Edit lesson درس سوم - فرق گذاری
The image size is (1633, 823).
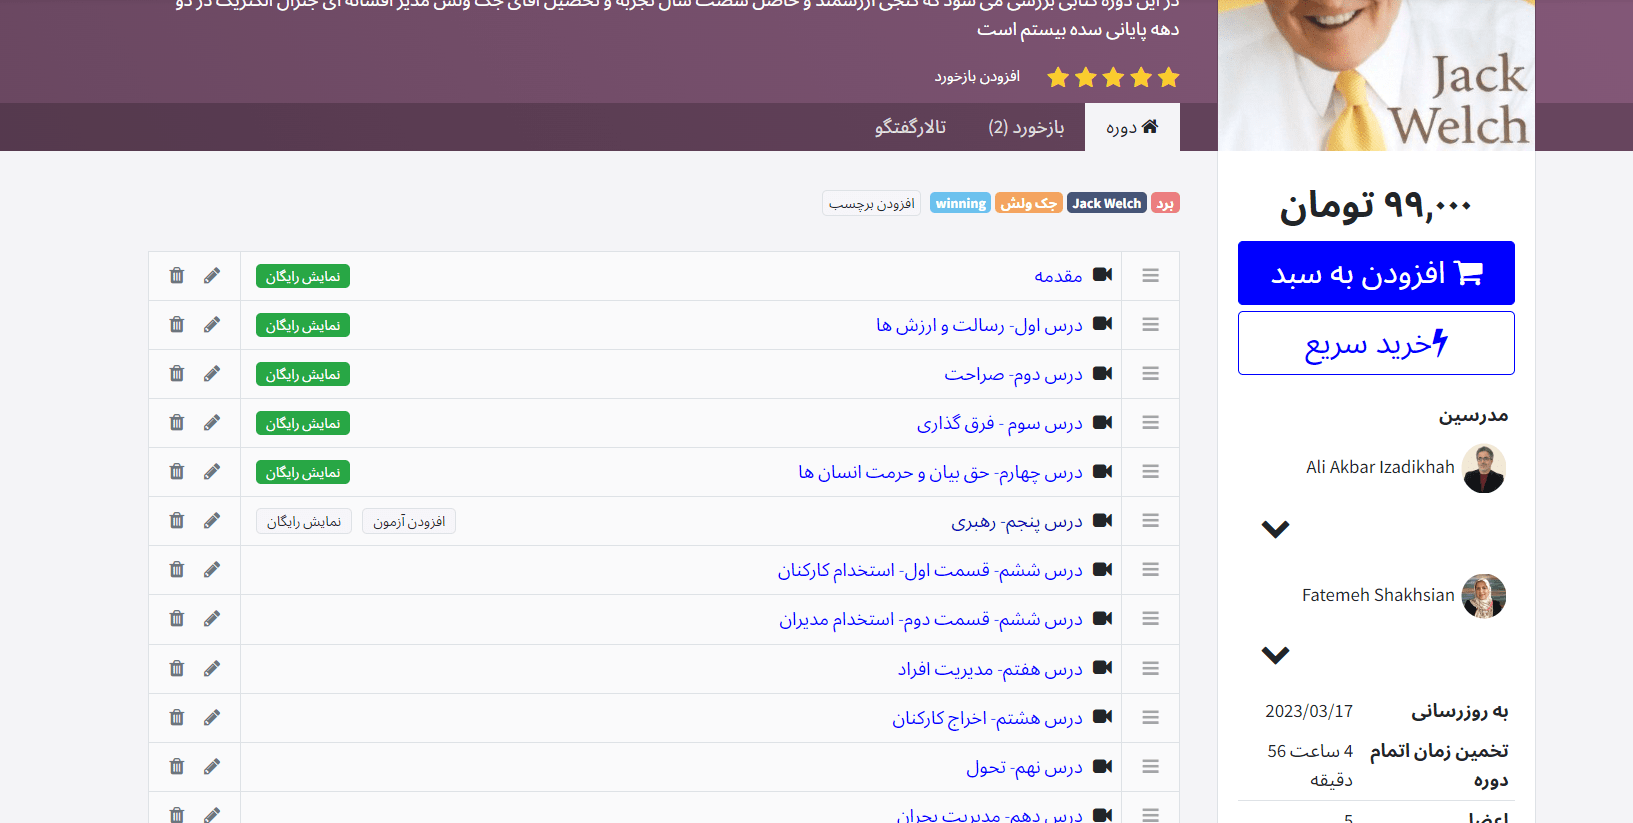(212, 422)
